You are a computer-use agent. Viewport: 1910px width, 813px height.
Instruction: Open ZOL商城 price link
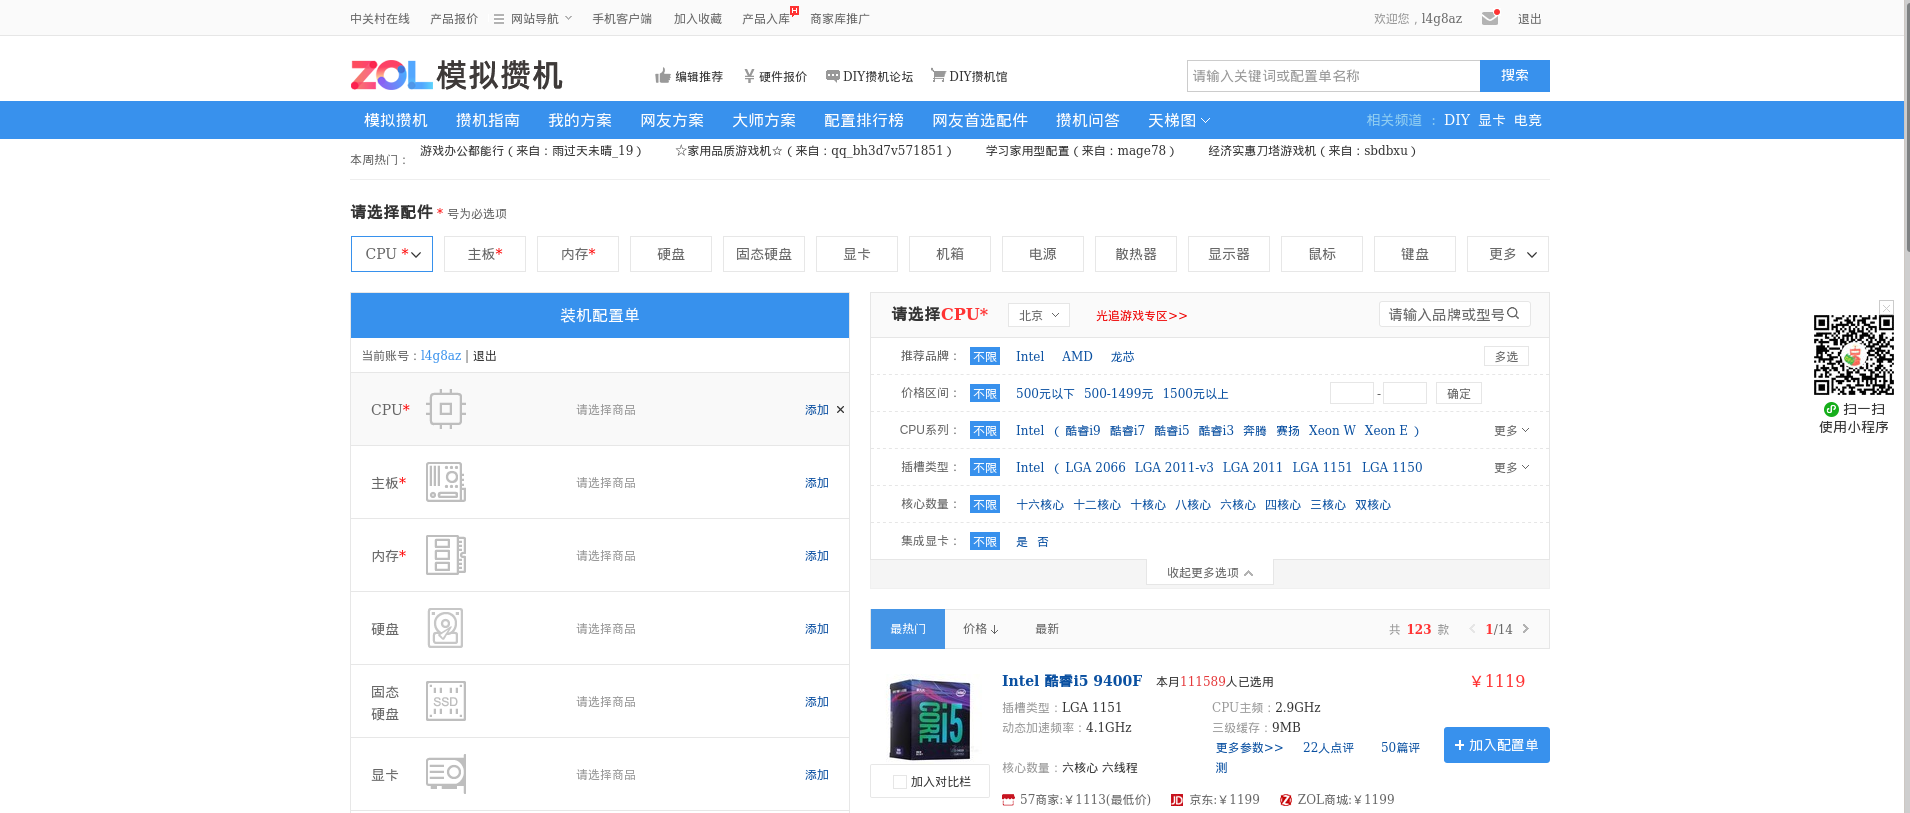pos(1337,800)
